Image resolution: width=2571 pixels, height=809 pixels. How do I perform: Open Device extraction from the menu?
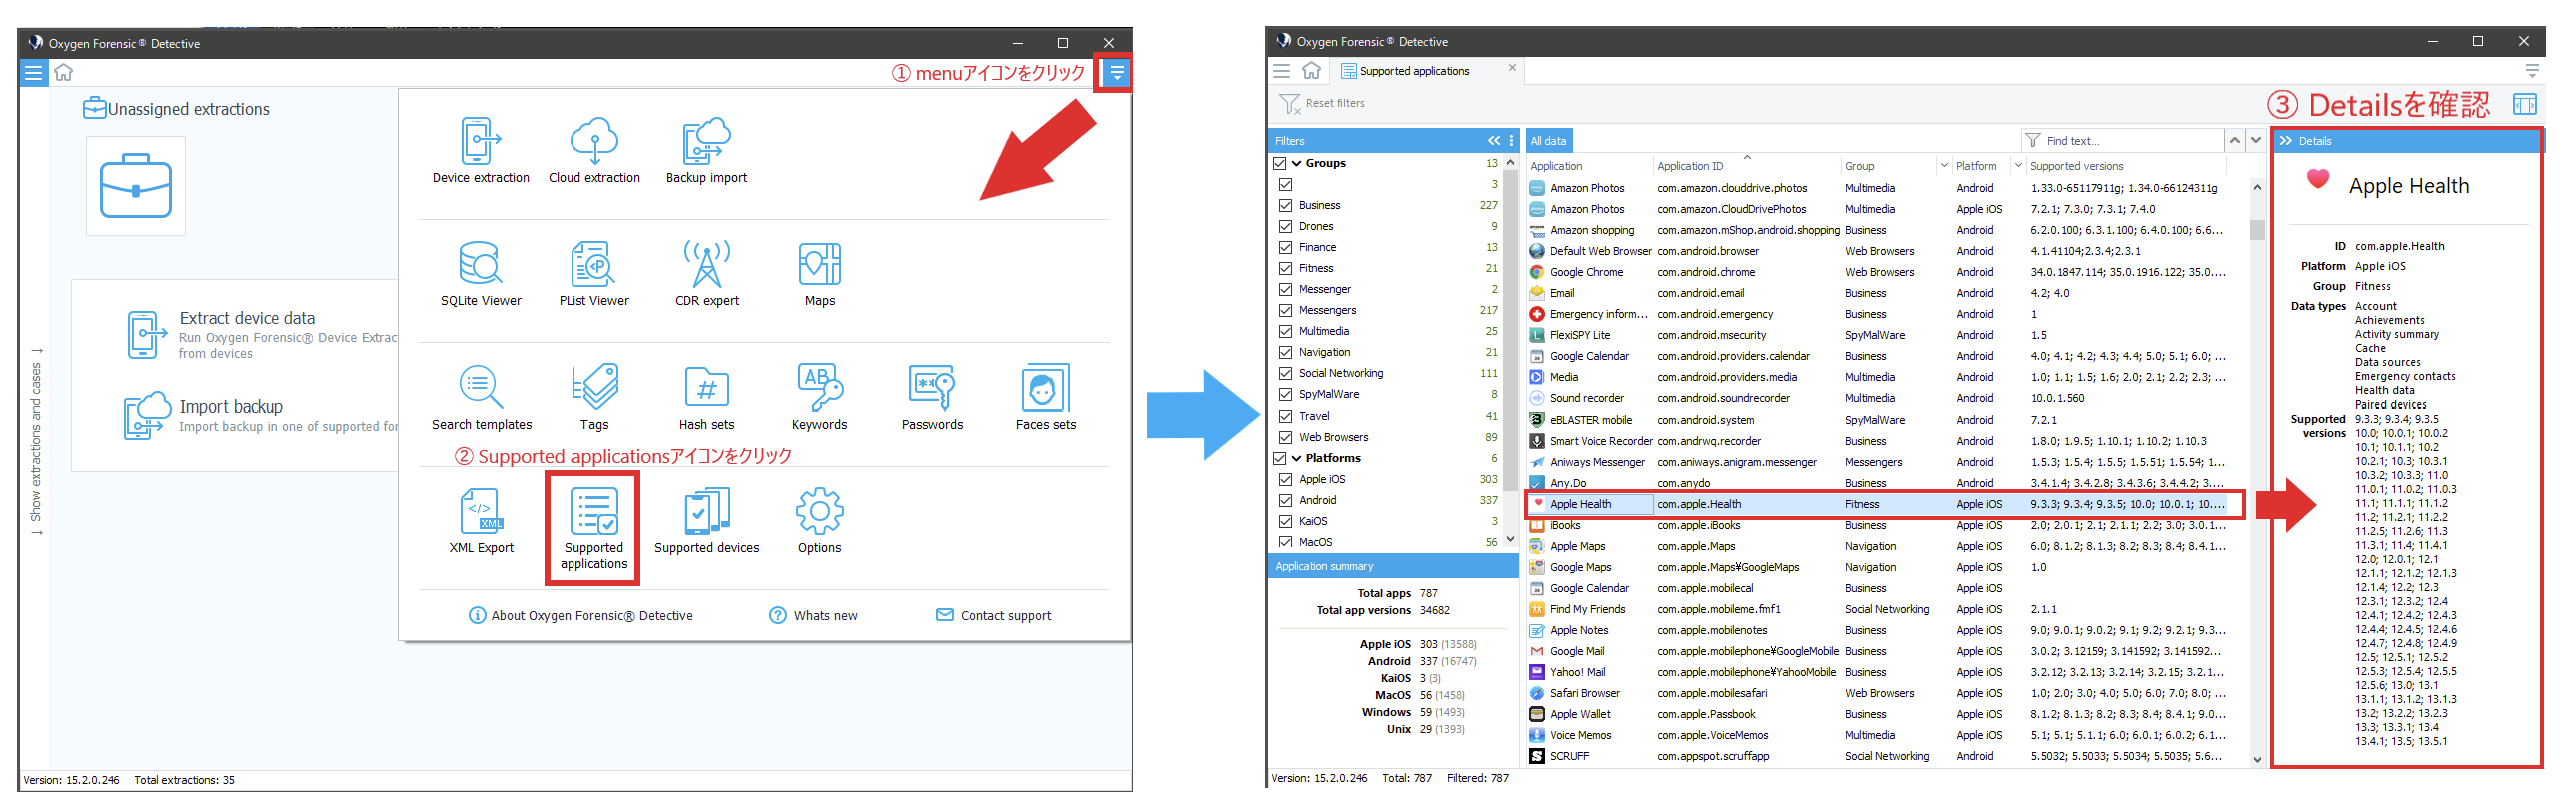481,150
